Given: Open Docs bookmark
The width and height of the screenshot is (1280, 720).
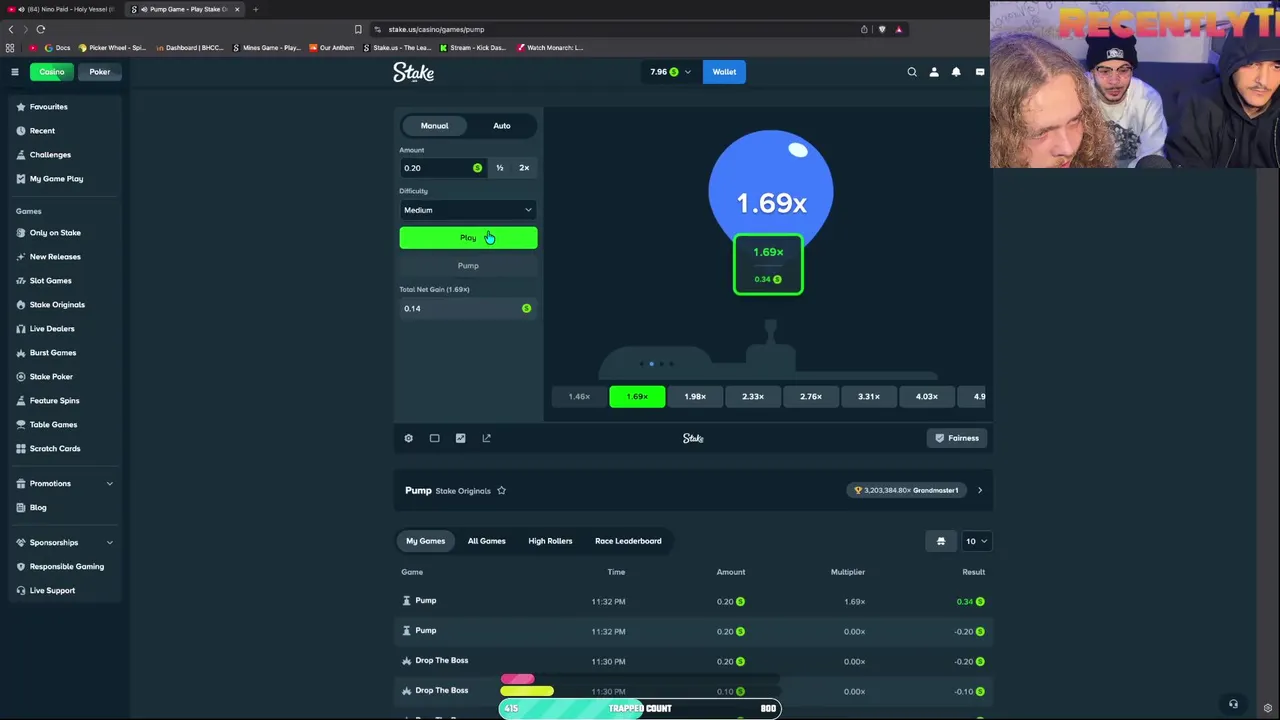Looking at the screenshot, I should click(57, 47).
